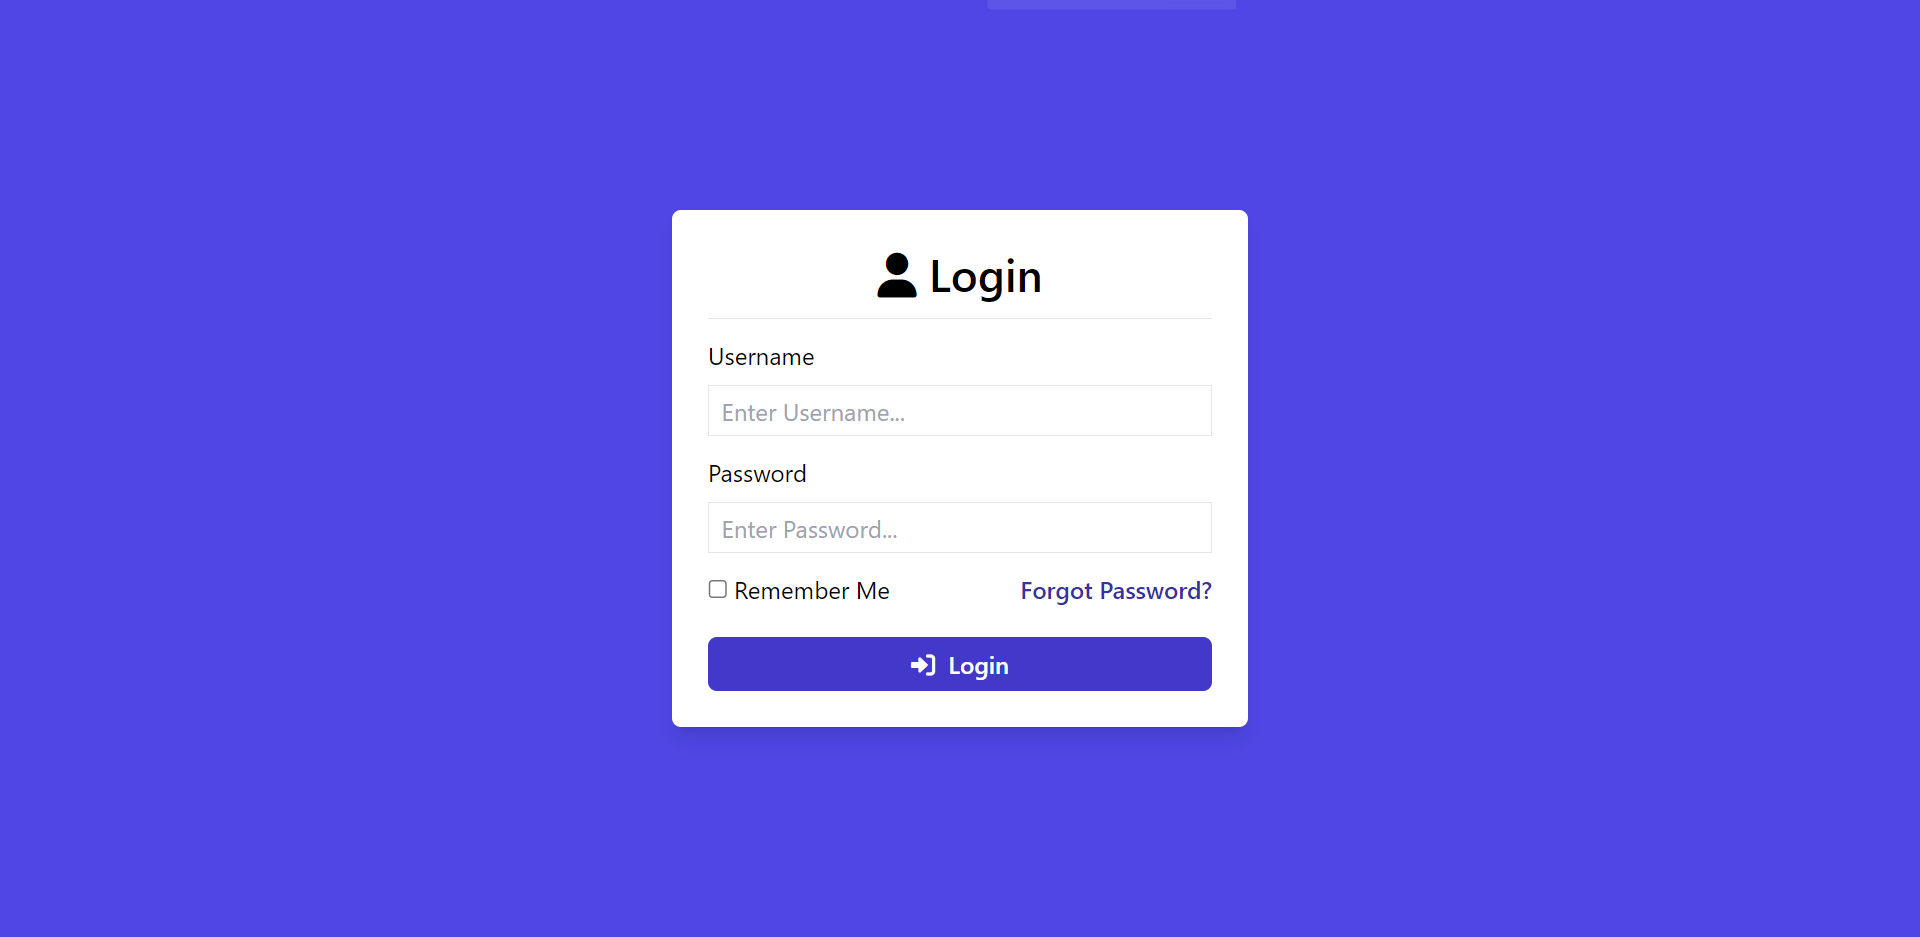Click the Enter Password... placeholder text
The height and width of the screenshot is (937, 1920).
[x=809, y=530]
